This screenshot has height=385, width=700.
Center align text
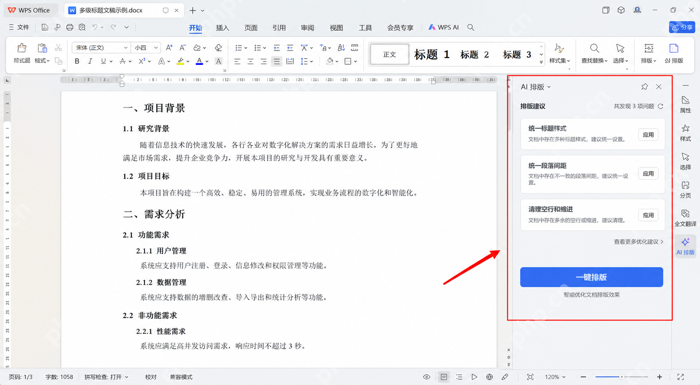coord(250,61)
